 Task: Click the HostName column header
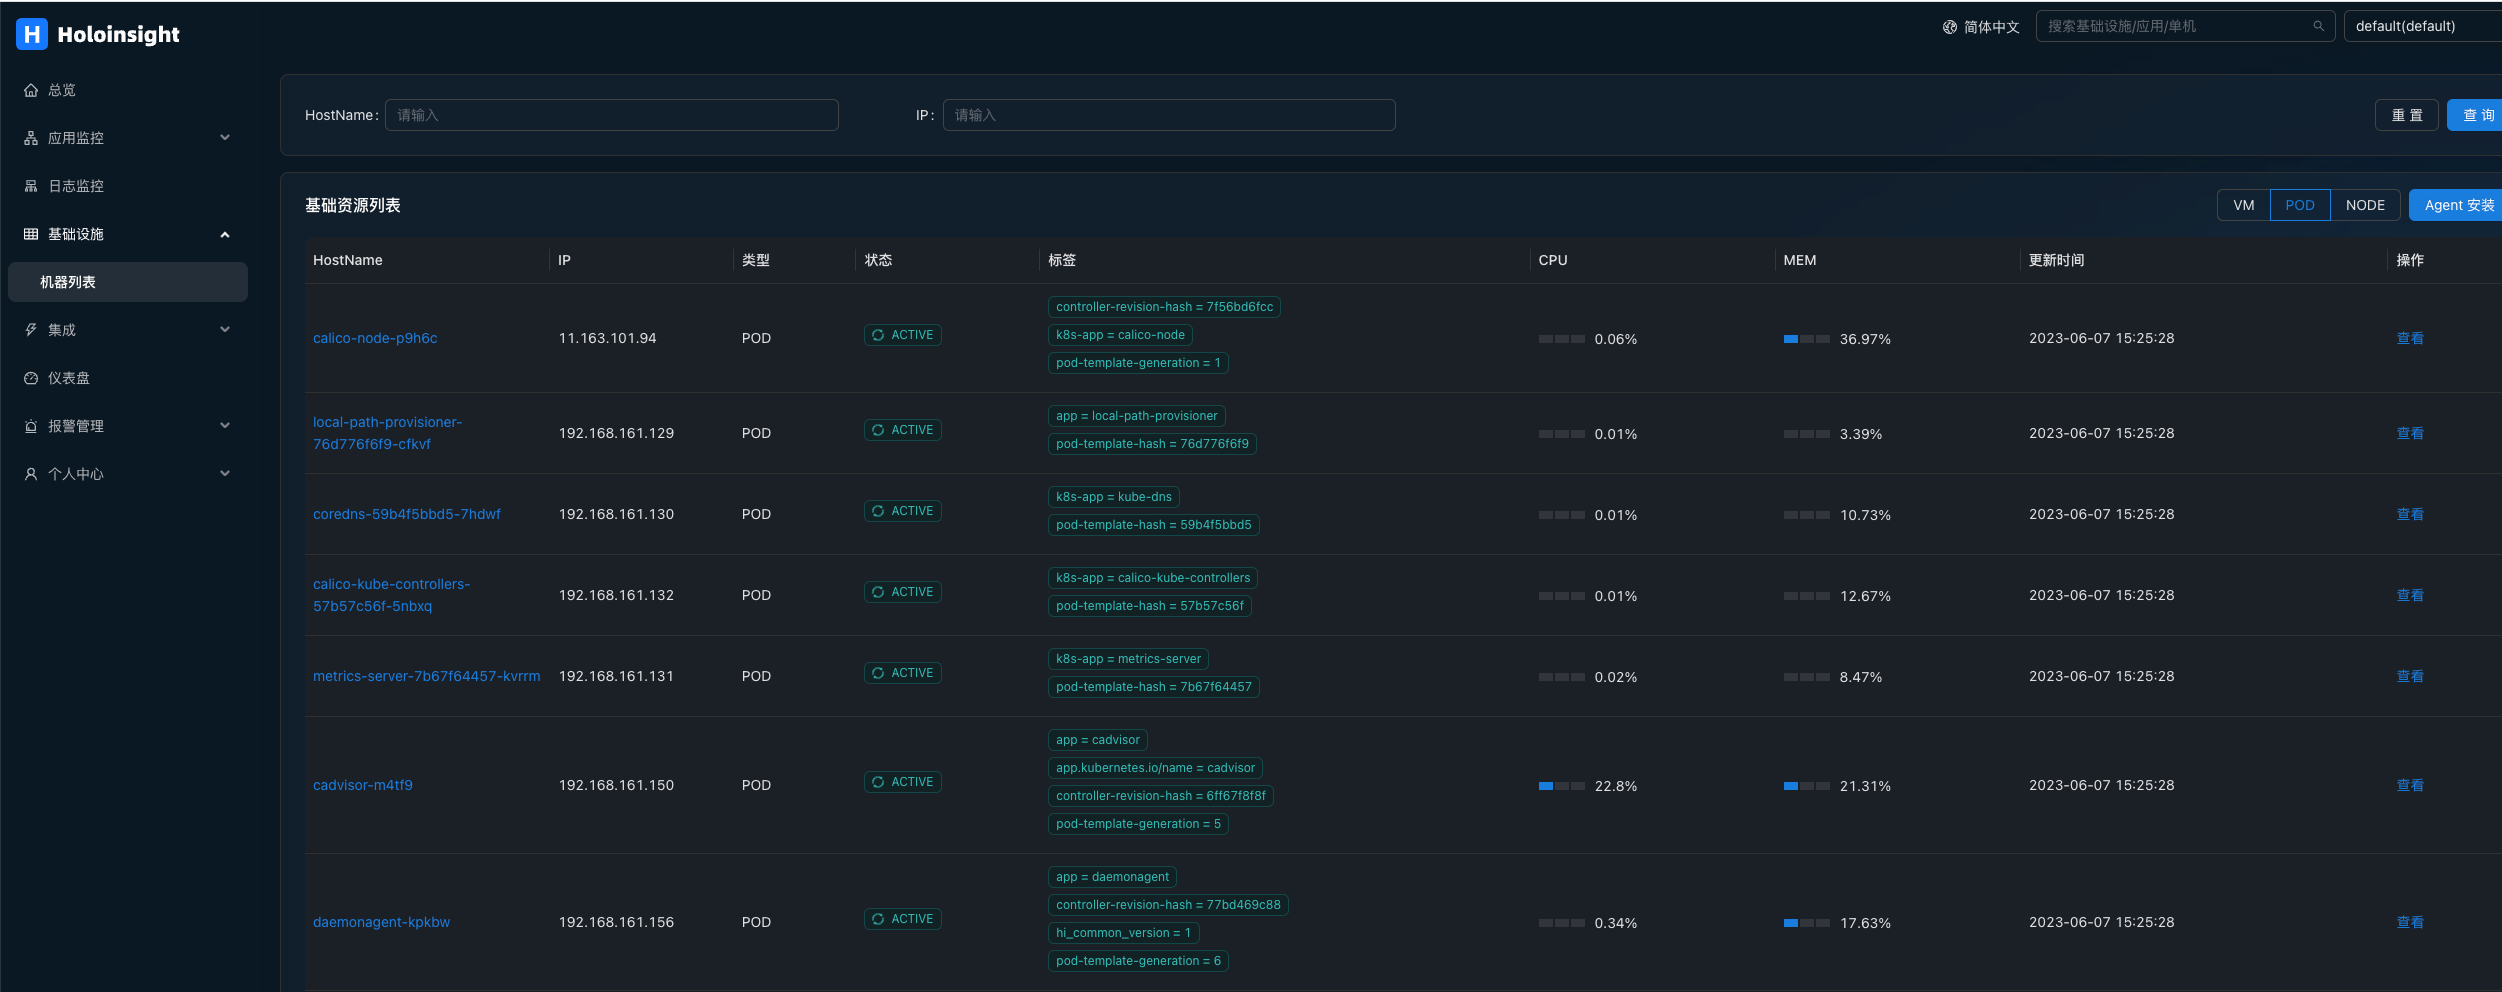coord(348,260)
